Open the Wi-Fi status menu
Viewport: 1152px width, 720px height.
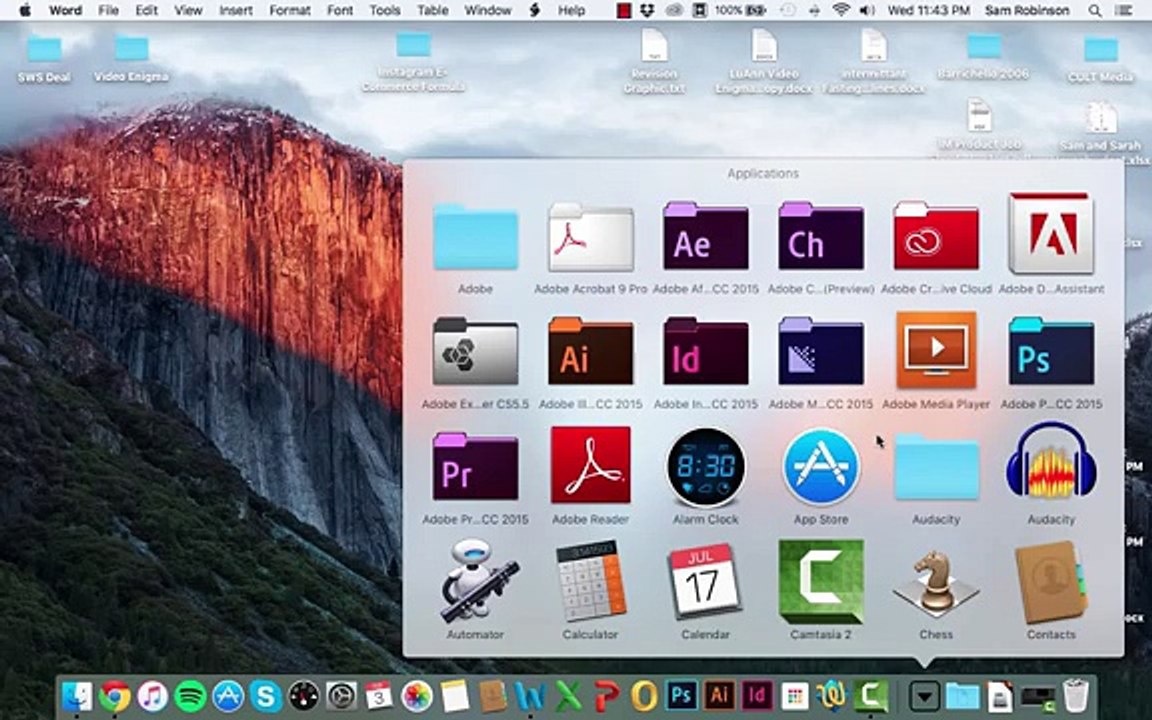click(840, 10)
